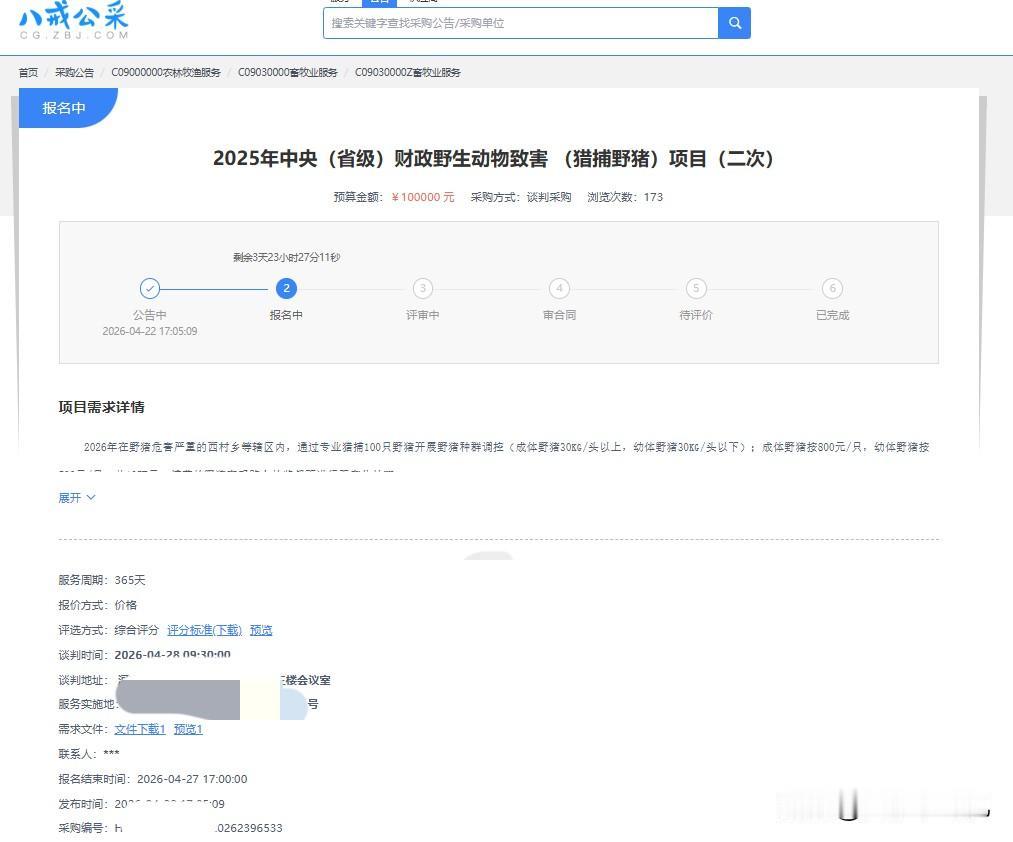Click the remaining time countdown text

[286, 257]
